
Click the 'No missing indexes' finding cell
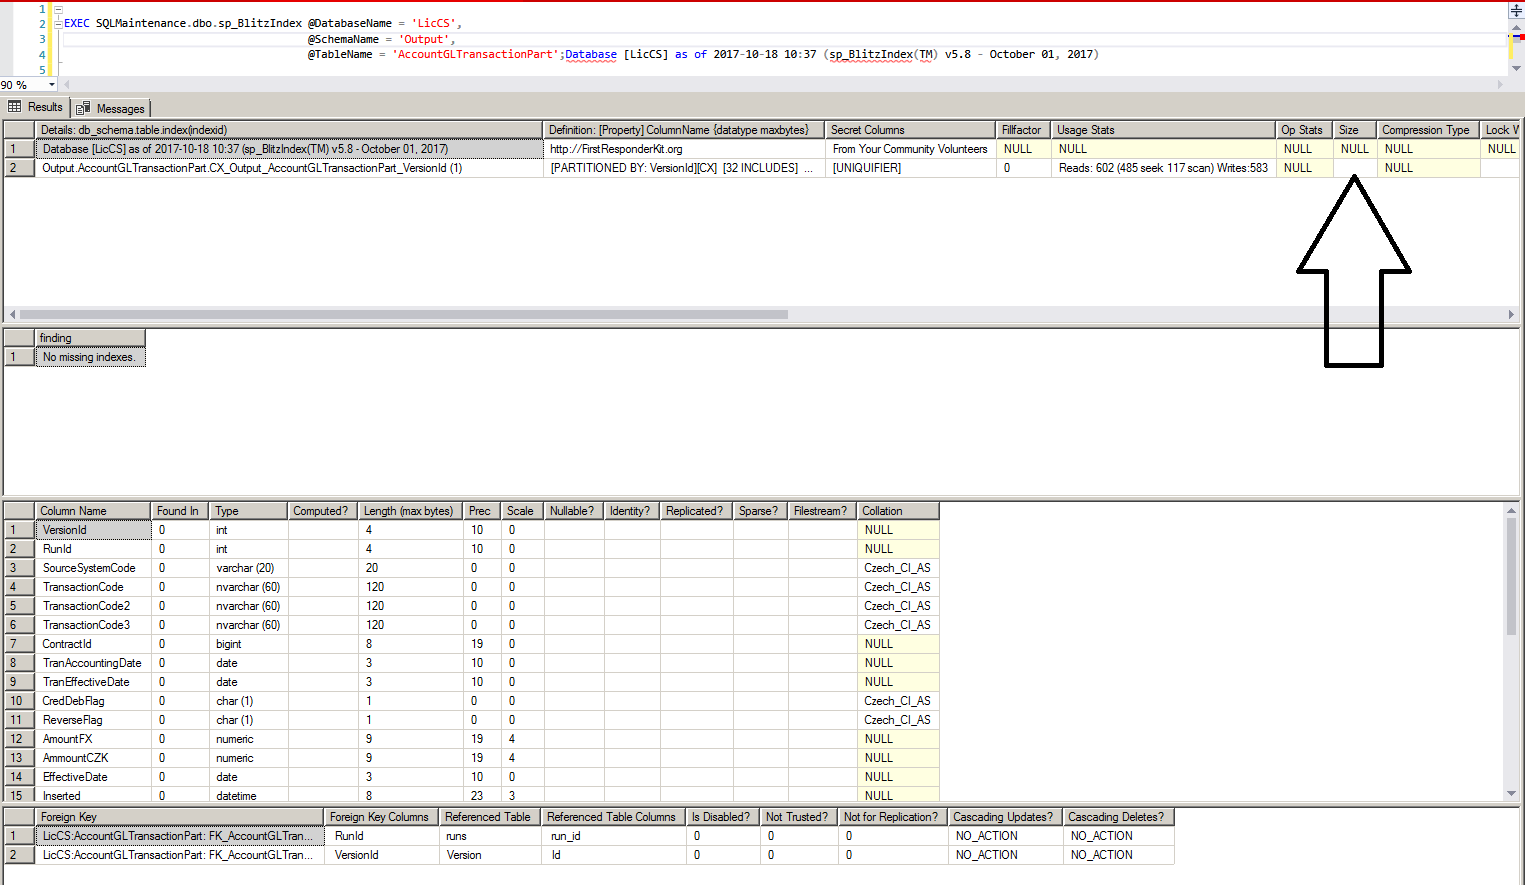point(90,356)
